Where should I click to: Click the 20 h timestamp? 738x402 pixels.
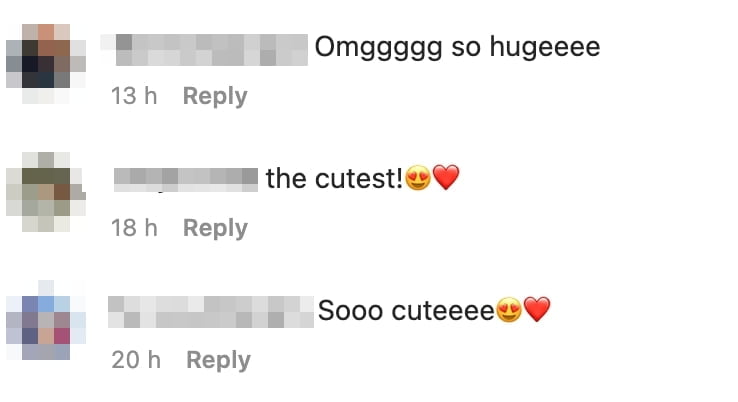click(136, 360)
